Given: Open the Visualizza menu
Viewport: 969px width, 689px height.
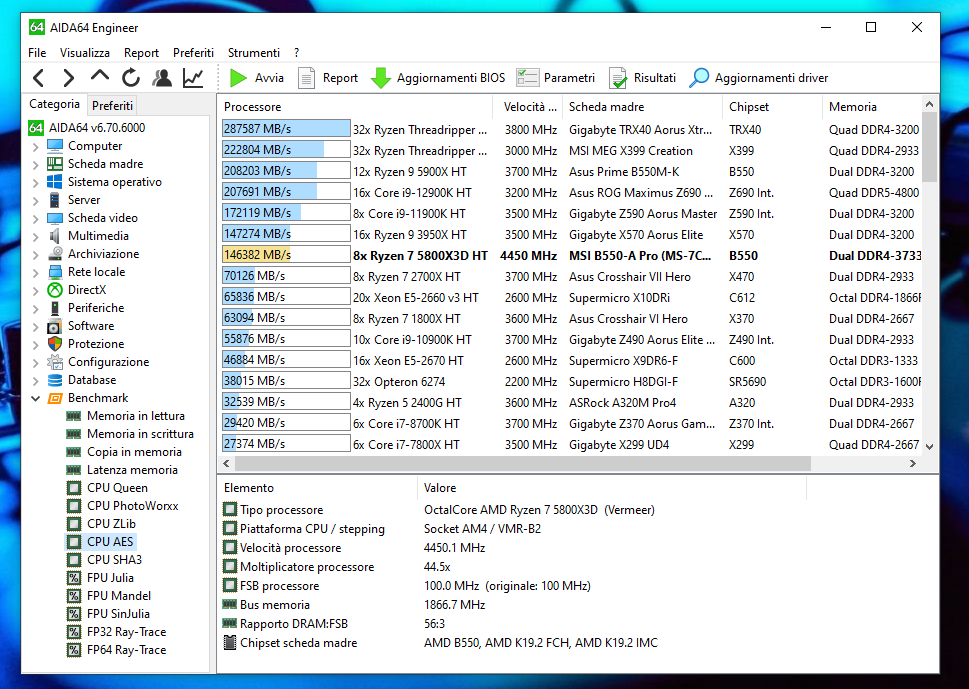Looking at the screenshot, I should (85, 53).
